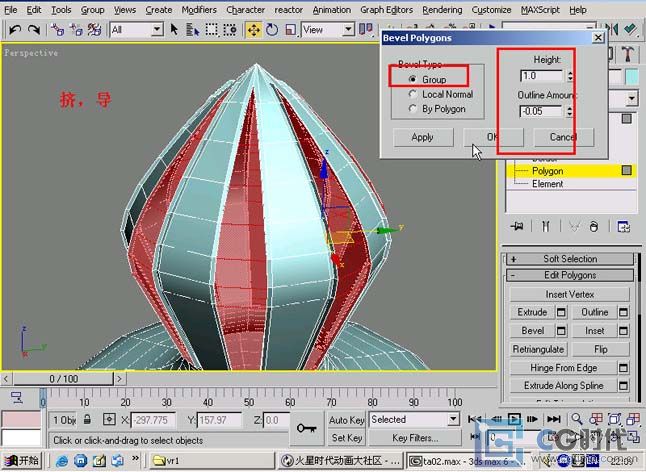This screenshot has height=472, width=646.
Task: Open the Graph Editors menu
Action: (386, 9)
